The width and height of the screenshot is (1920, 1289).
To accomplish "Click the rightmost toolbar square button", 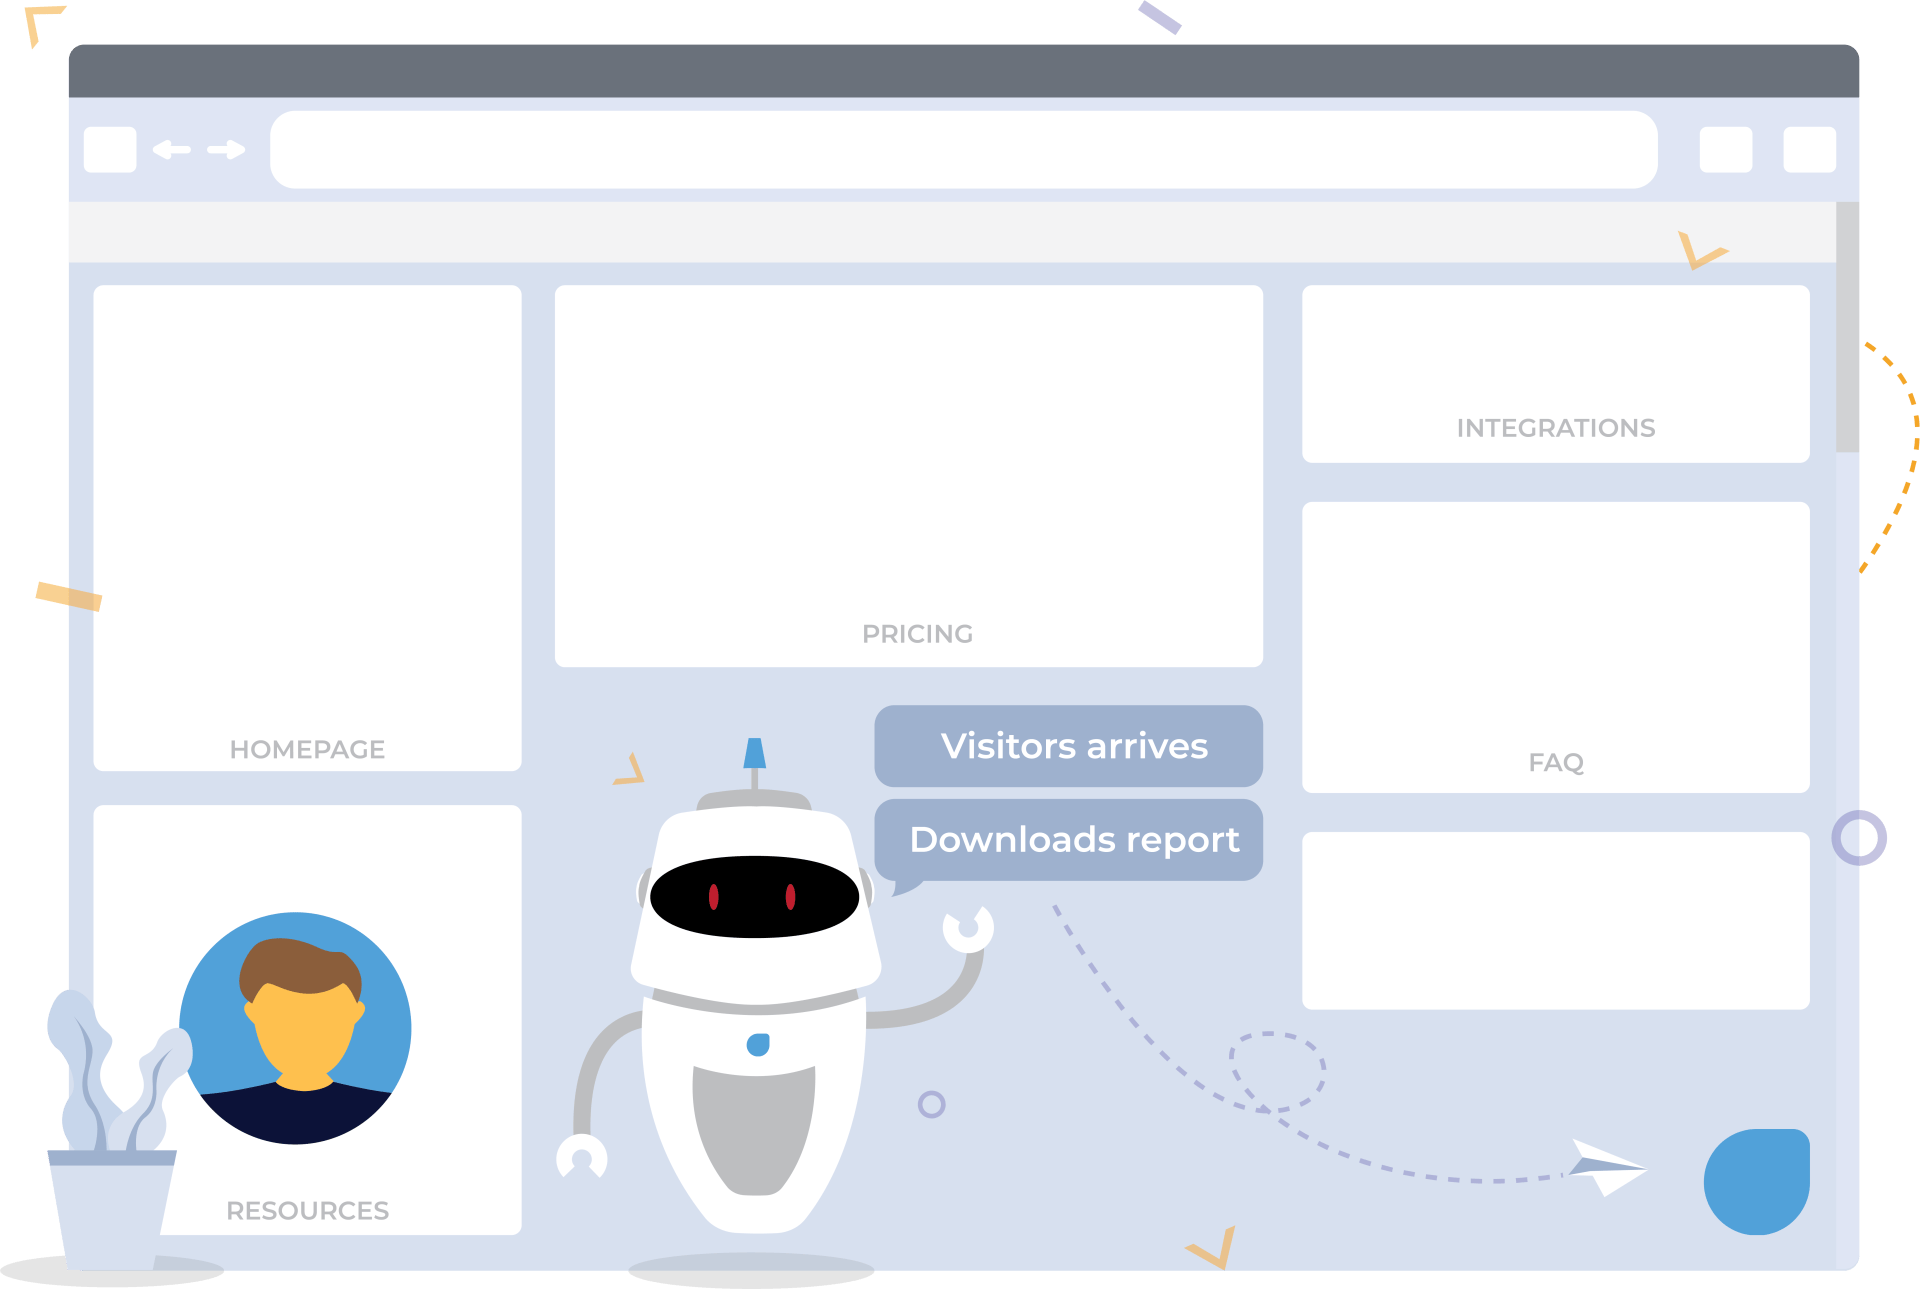I will (x=1809, y=150).
